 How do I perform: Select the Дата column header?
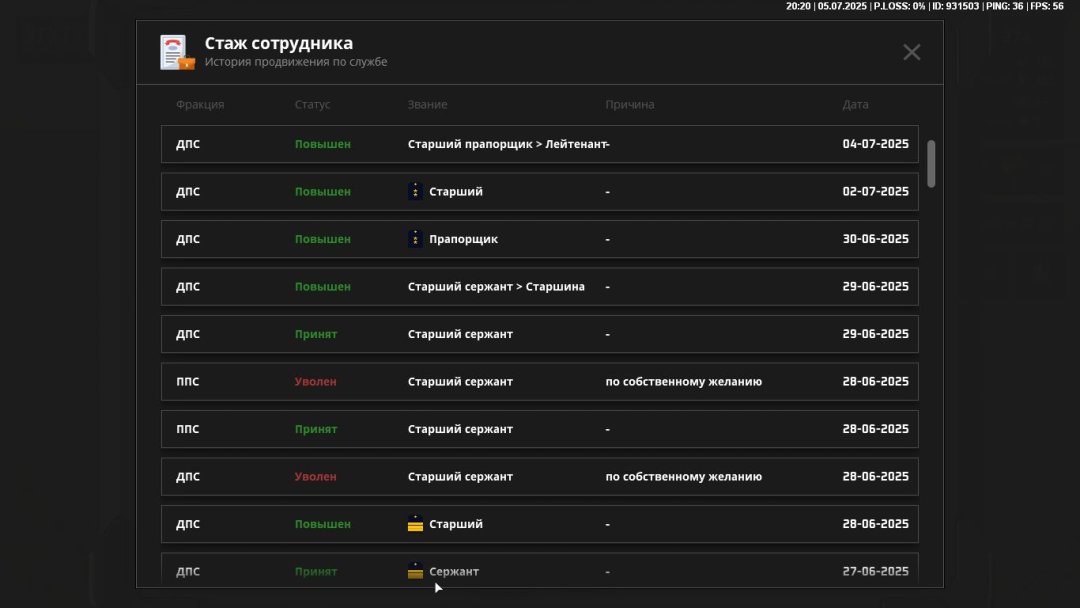coord(855,105)
